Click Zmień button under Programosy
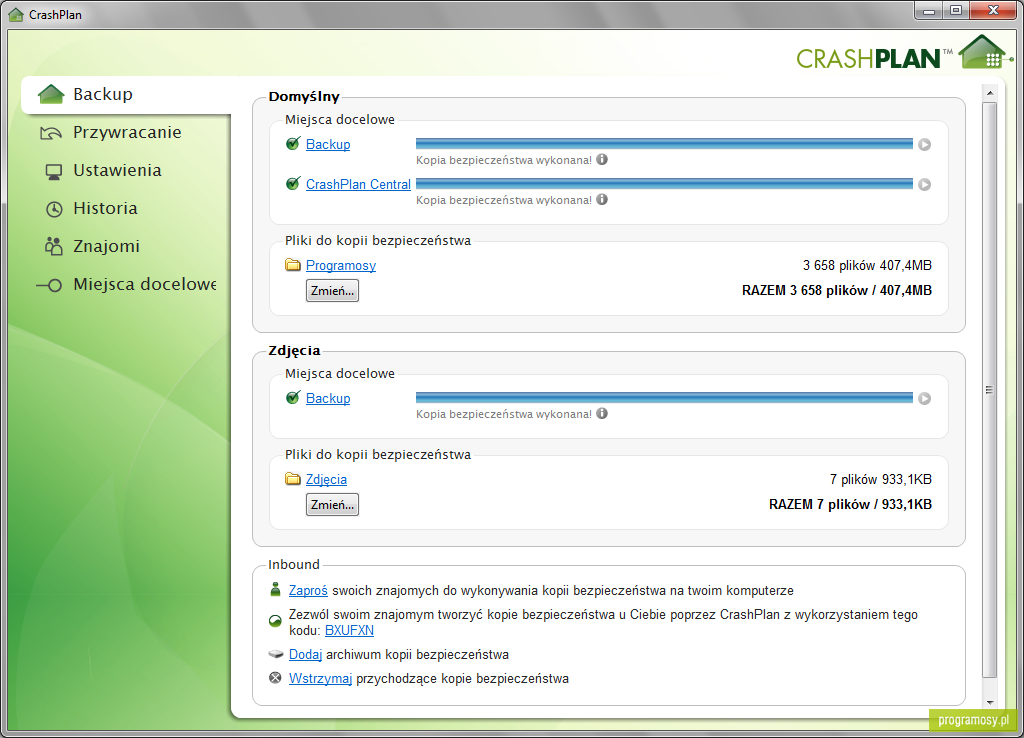 (x=332, y=291)
